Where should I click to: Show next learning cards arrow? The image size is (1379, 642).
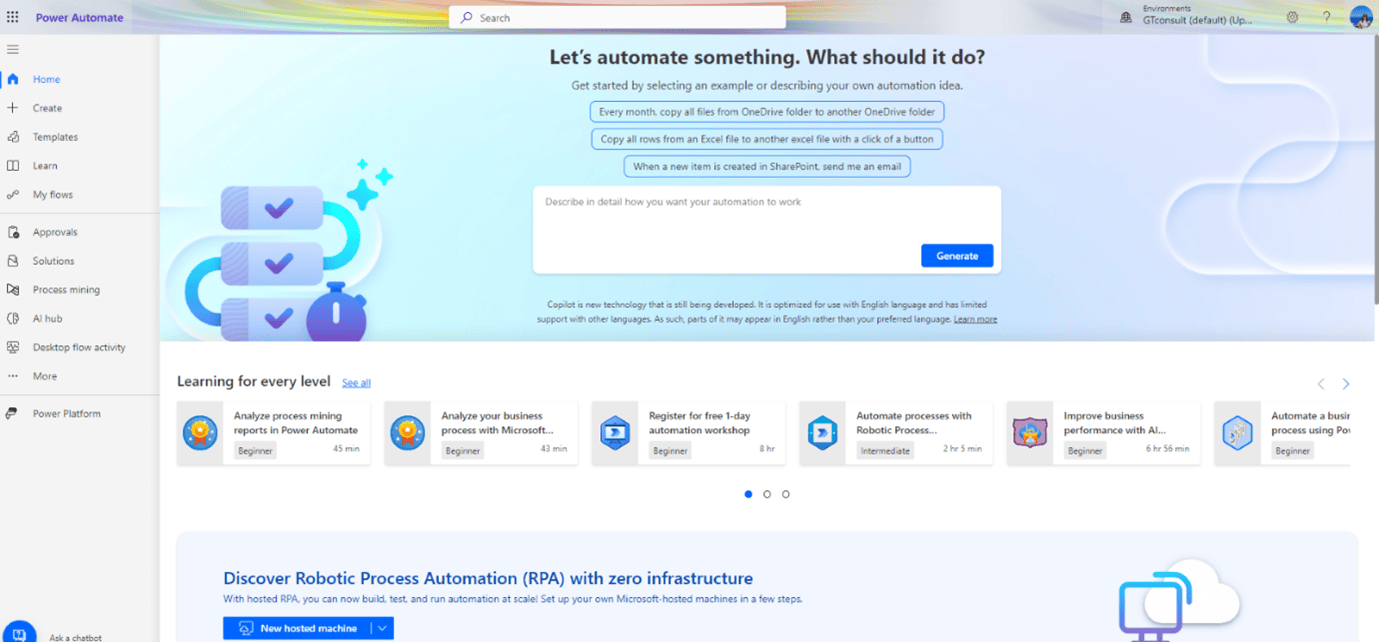(x=1346, y=384)
